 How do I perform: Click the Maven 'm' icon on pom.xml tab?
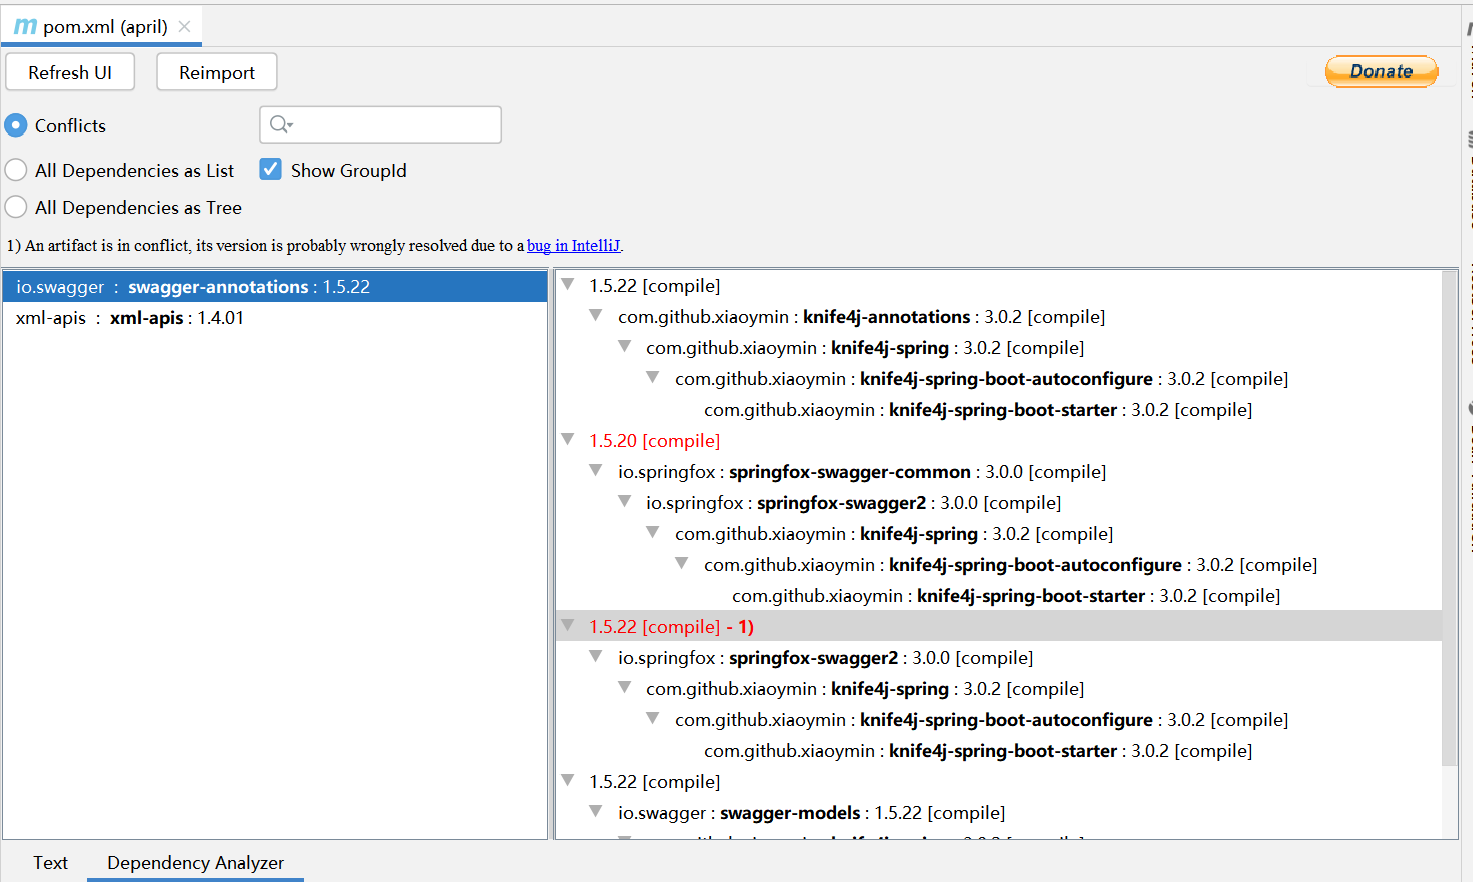coord(25,27)
